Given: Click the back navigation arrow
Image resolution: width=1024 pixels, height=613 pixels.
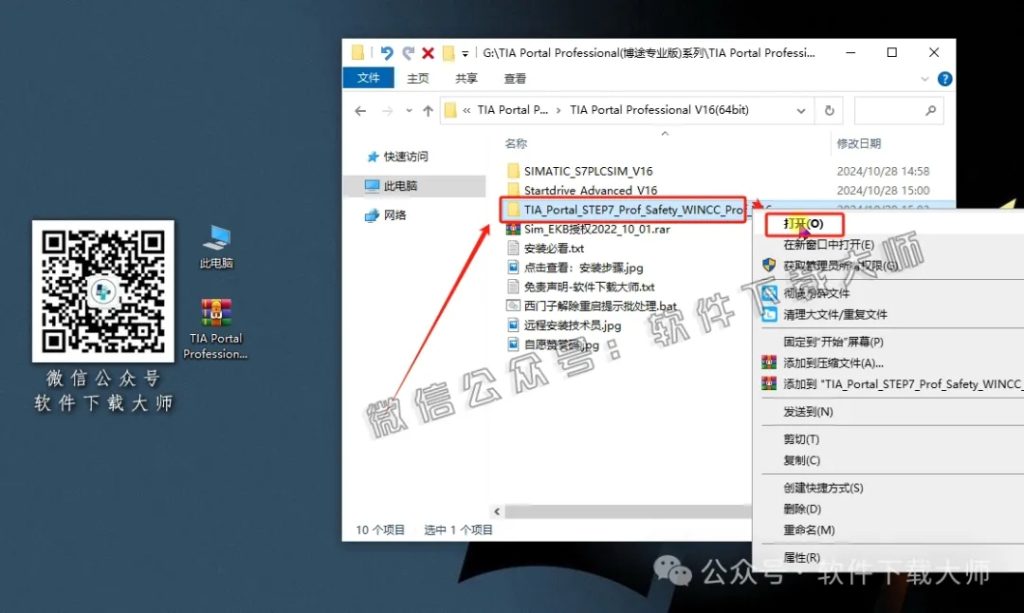Looking at the screenshot, I should (360, 110).
